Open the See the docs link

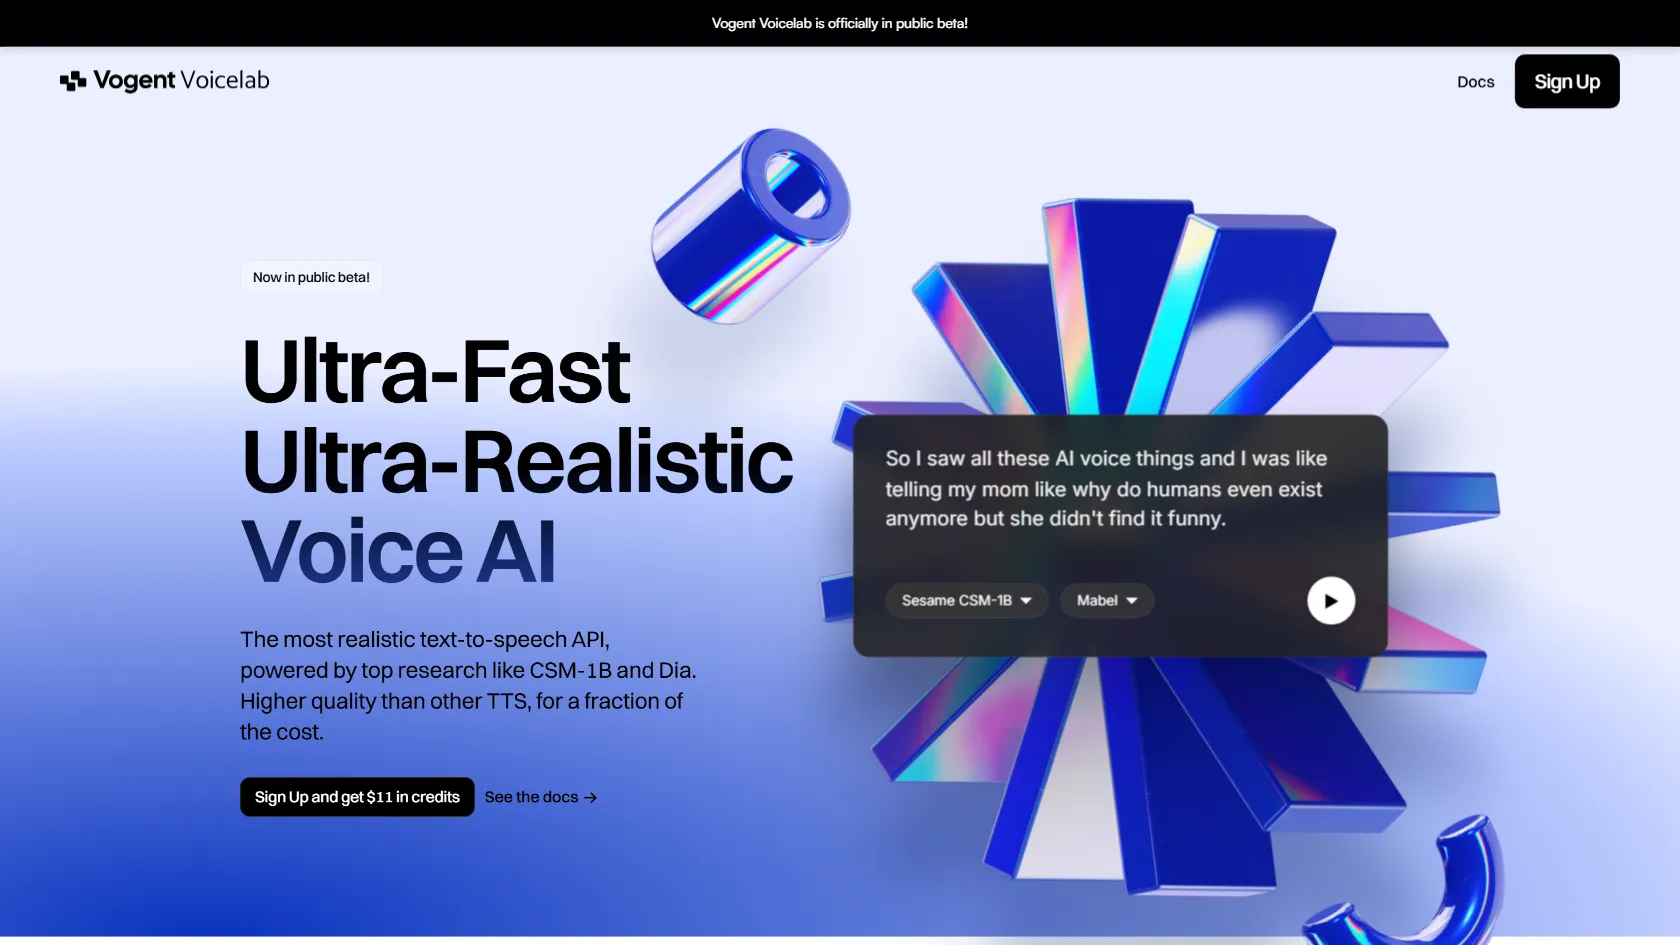click(541, 797)
